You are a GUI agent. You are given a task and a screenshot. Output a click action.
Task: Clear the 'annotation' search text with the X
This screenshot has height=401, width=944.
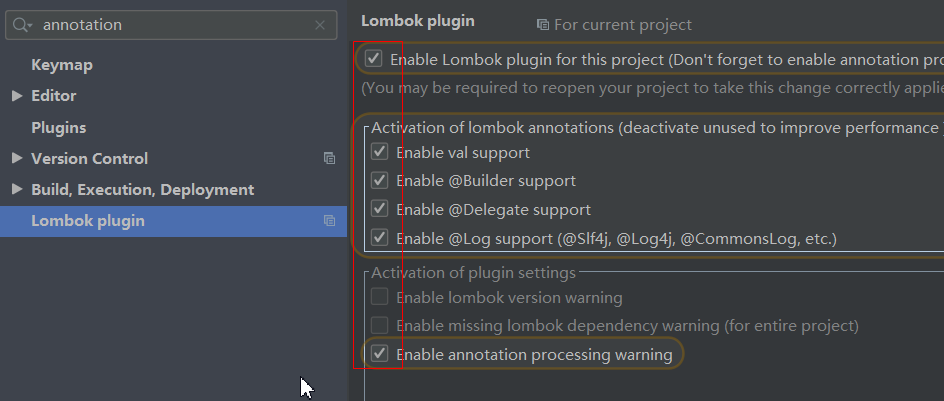[320, 25]
